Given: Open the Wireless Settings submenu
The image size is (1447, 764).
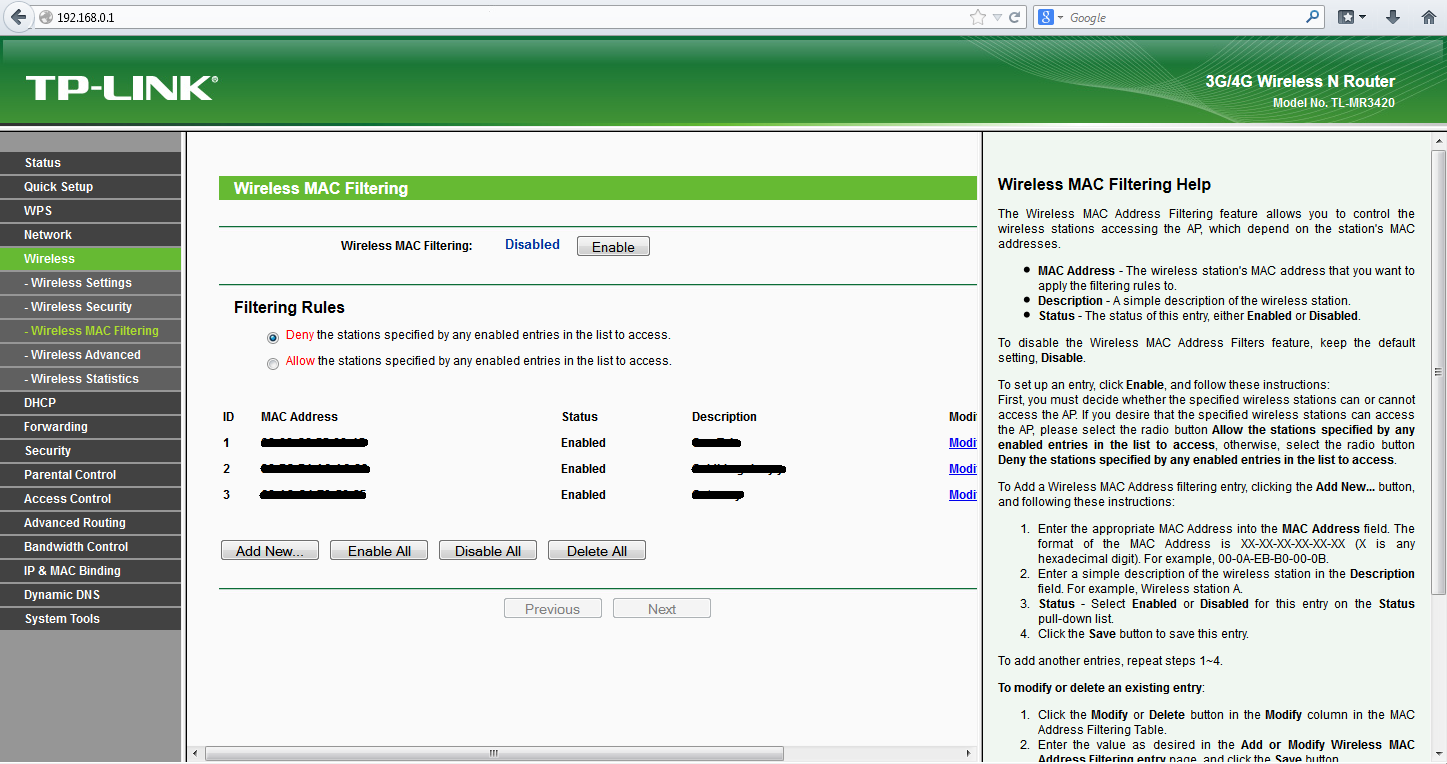Looking at the screenshot, I should coord(91,283).
